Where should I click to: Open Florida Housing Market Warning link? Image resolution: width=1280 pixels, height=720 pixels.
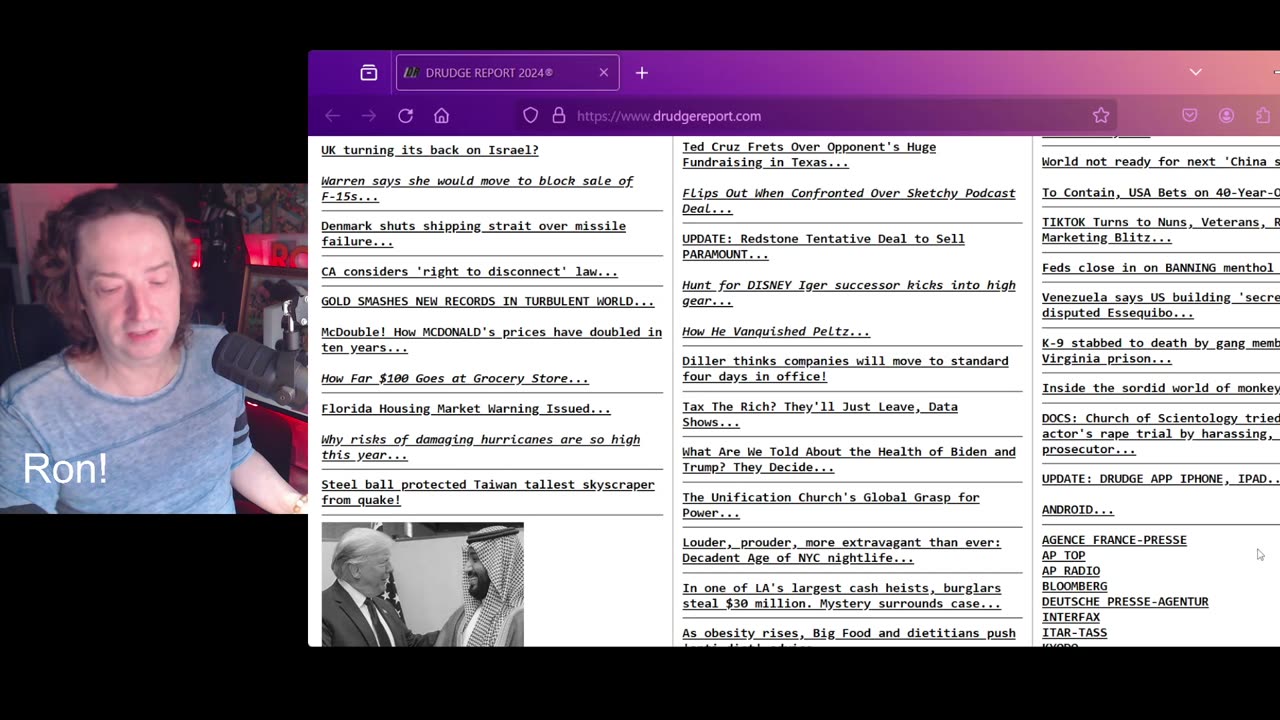(x=466, y=408)
